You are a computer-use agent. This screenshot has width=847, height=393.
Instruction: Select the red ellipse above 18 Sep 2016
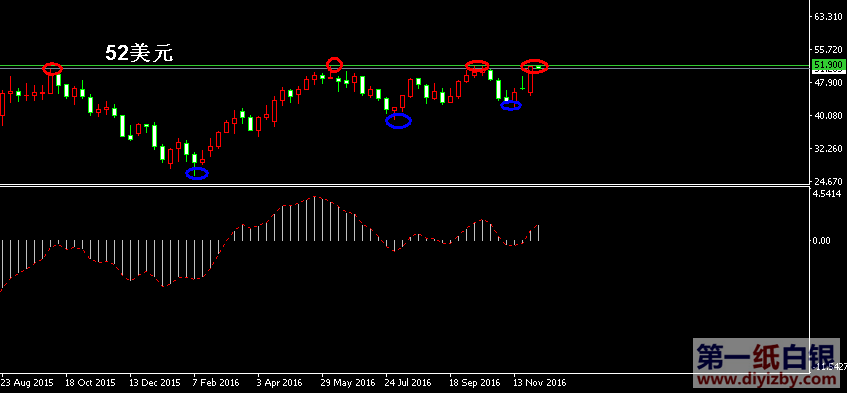[x=478, y=66]
